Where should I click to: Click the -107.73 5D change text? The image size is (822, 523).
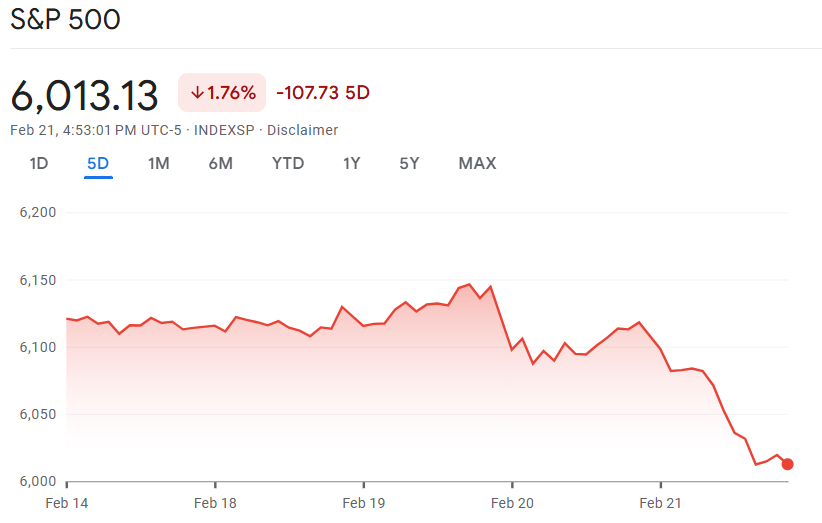[x=323, y=93]
